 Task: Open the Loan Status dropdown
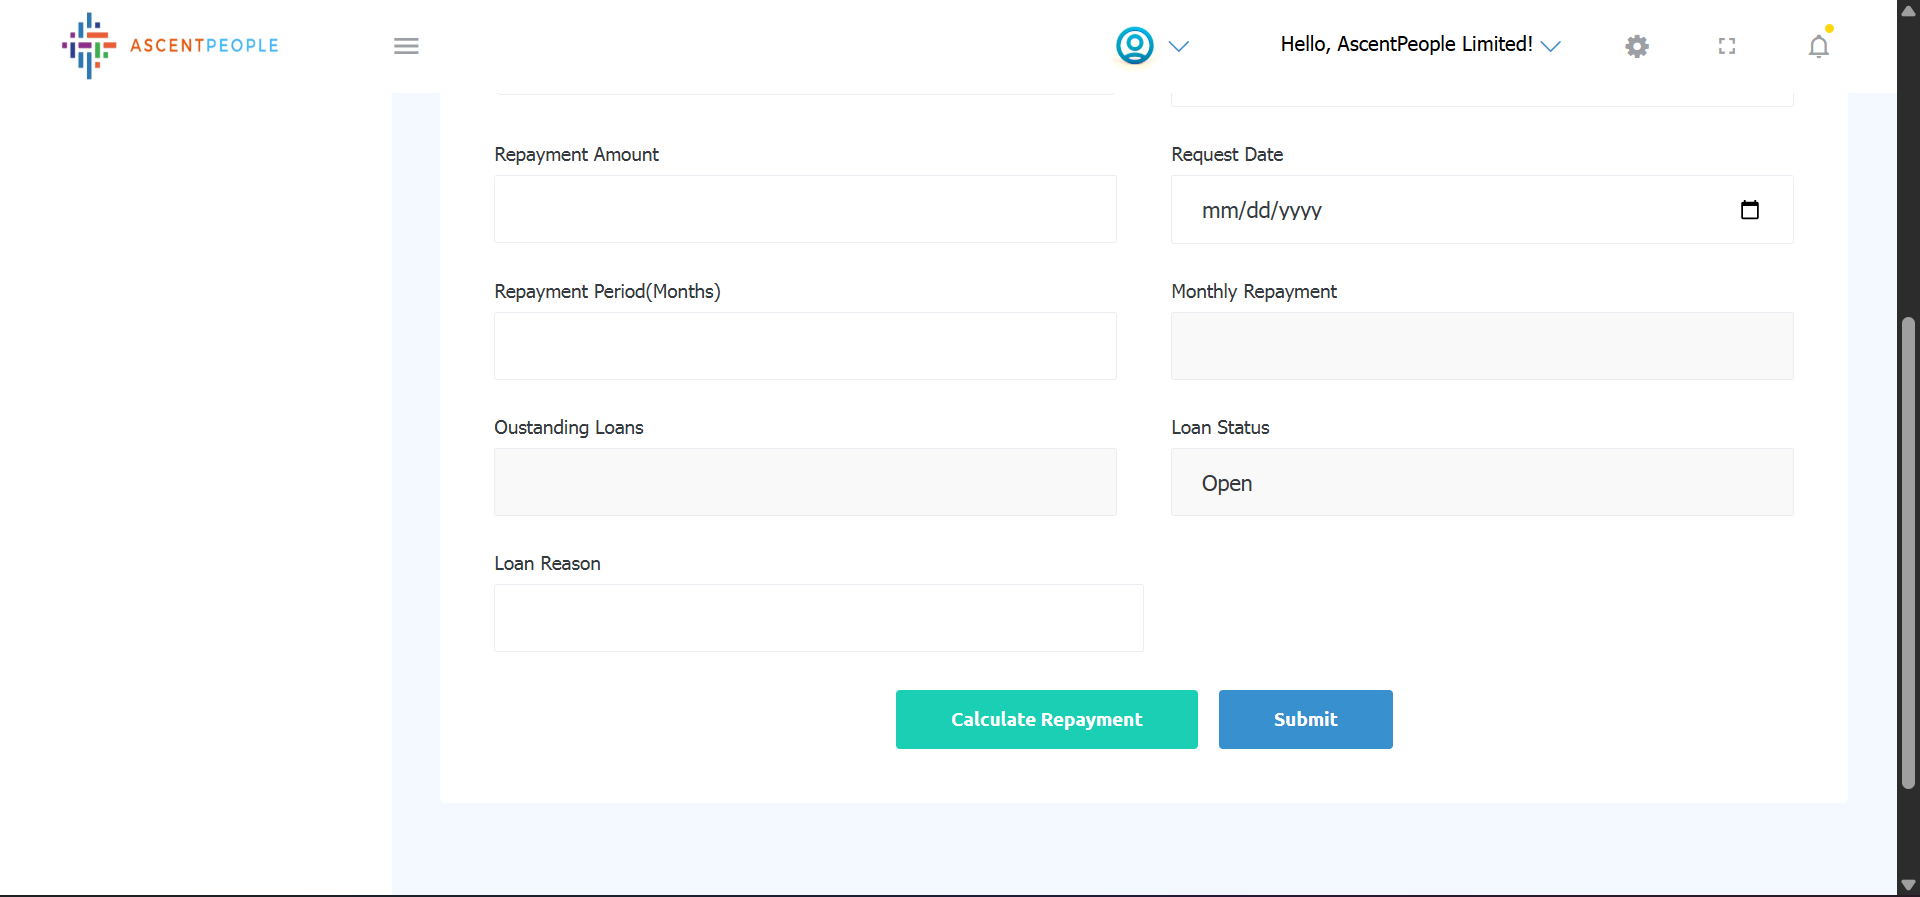[x=1481, y=483]
